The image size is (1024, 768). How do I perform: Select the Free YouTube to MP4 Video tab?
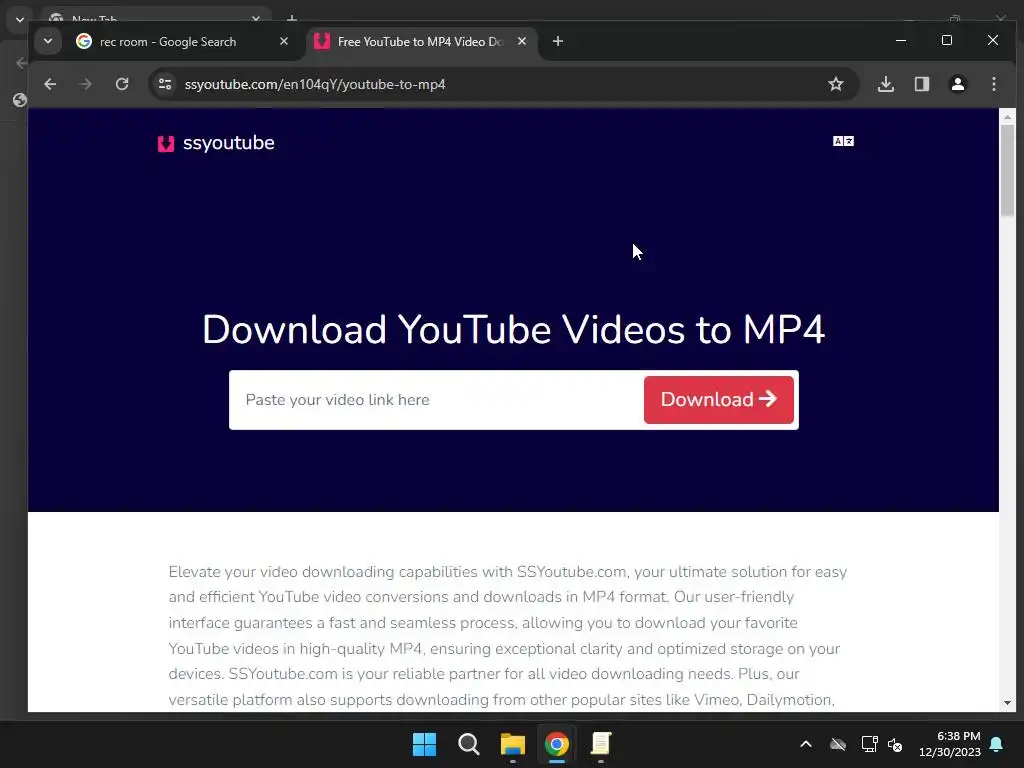(421, 42)
